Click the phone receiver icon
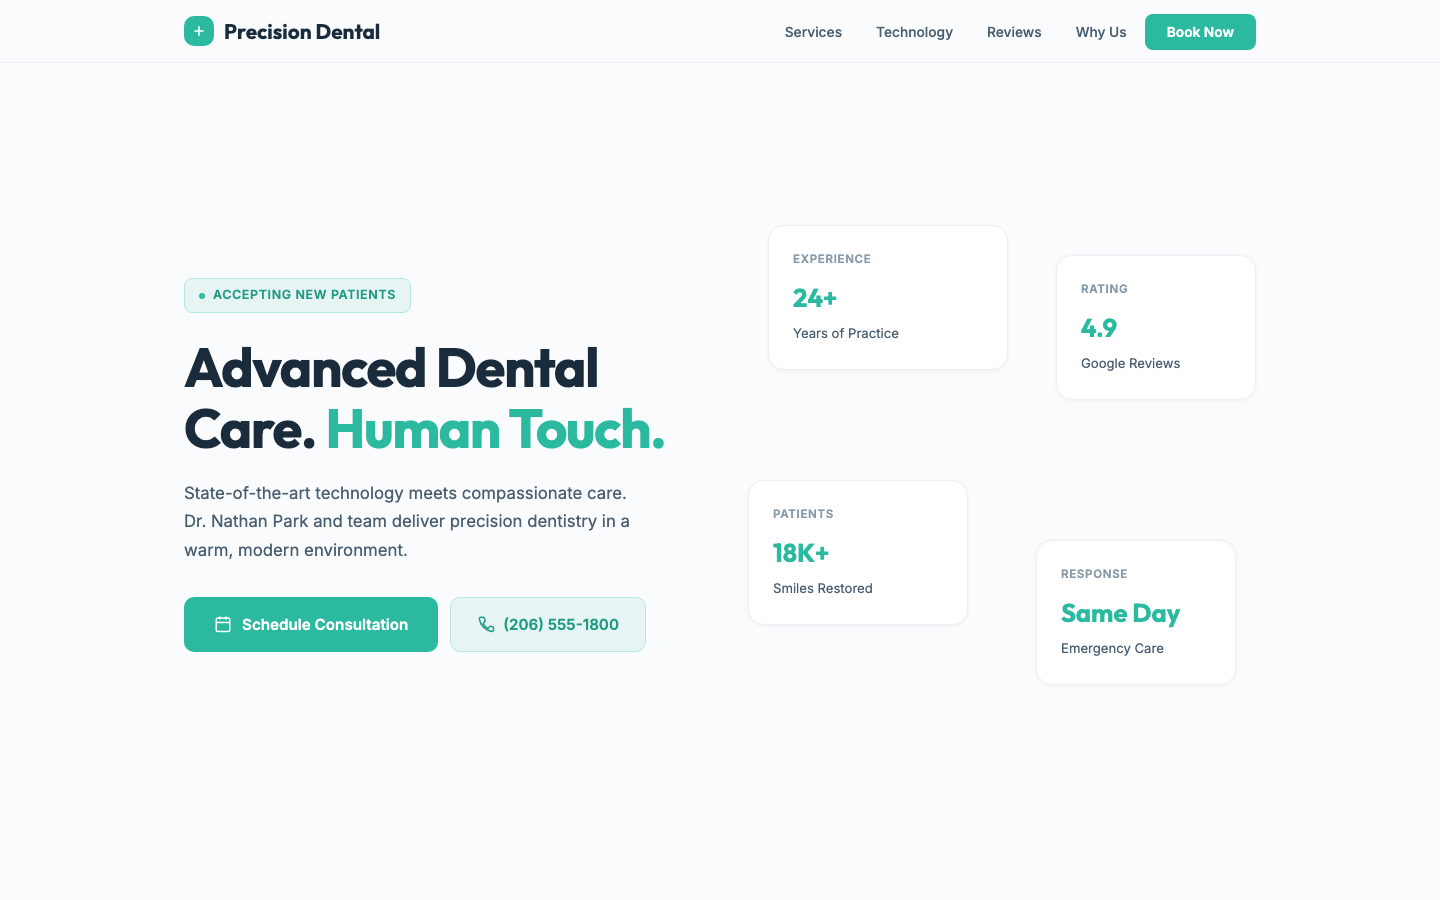This screenshot has height=900, width=1440. [x=487, y=624]
